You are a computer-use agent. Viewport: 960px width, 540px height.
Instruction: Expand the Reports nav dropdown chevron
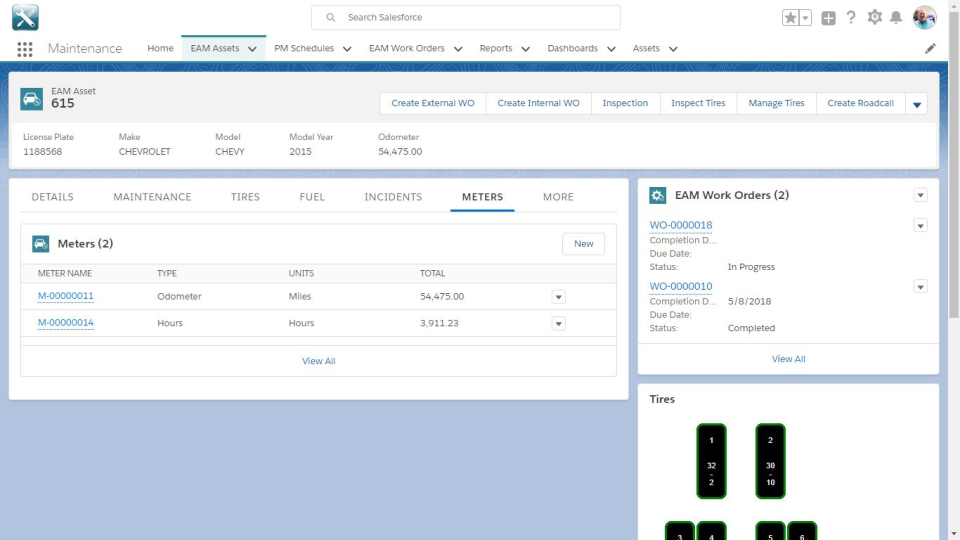pyautogui.click(x=525, y=49)
